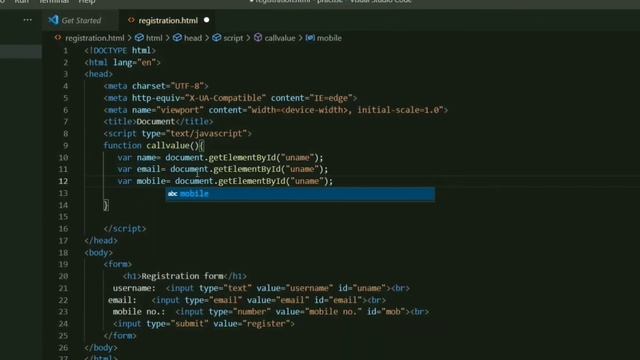Click the <!DOCTYPE html> line
Screen dimensions: 640x360
click(x=120, y=51)
